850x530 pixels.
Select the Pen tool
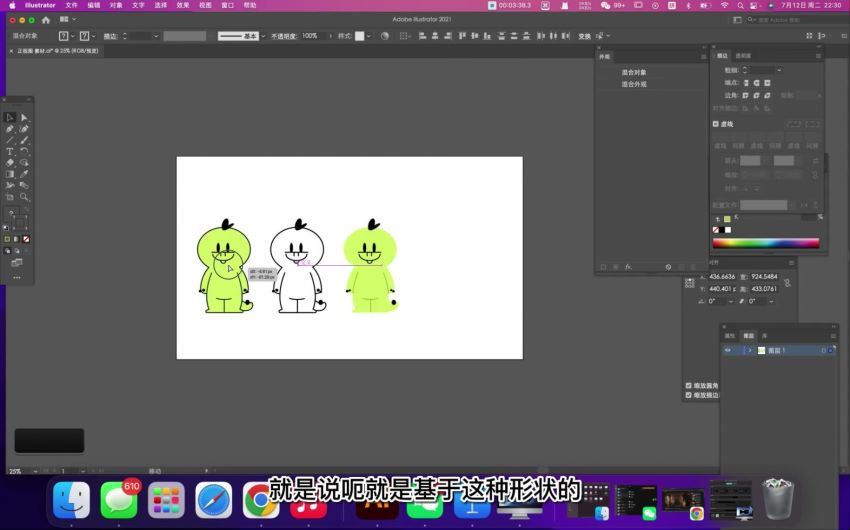(x=10, y=129)
